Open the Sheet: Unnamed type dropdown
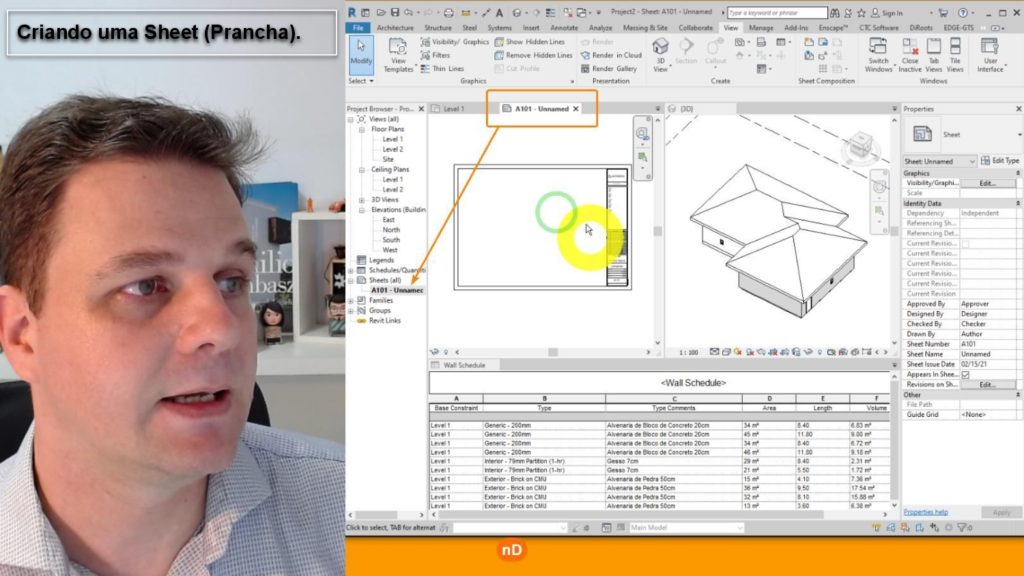 tap(940, 161)
